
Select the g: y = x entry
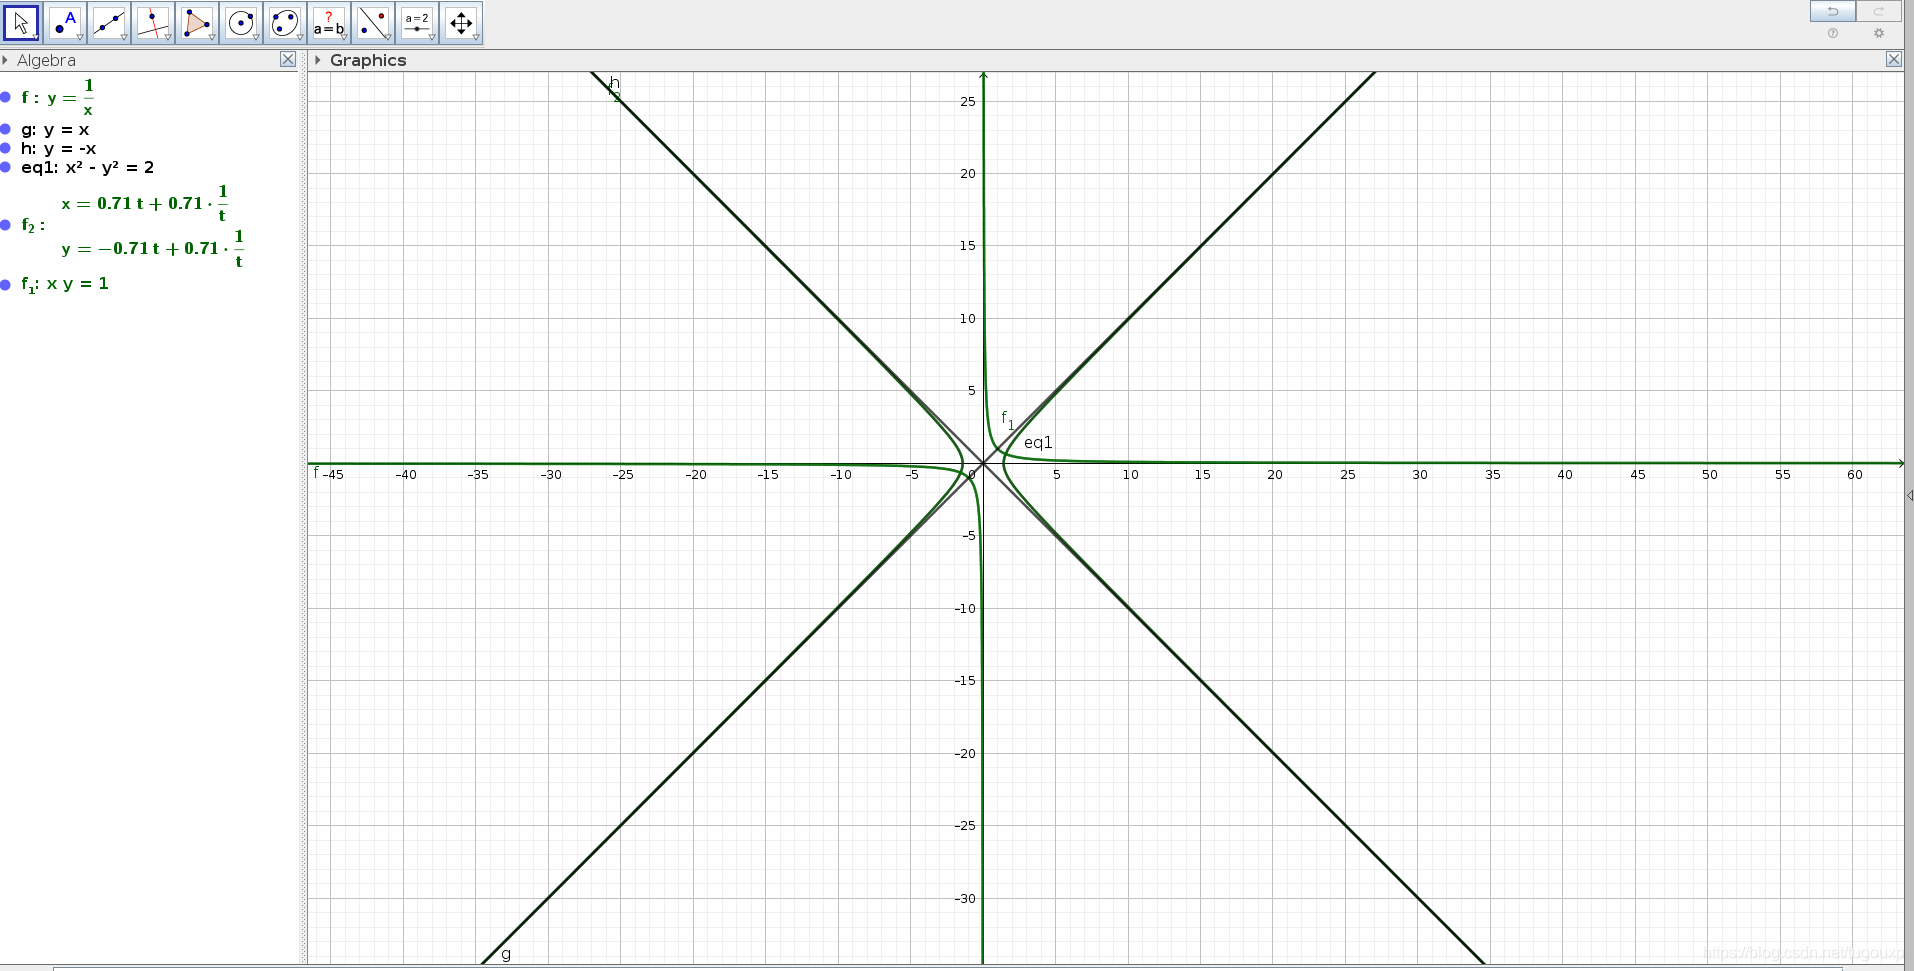(55, 129)
